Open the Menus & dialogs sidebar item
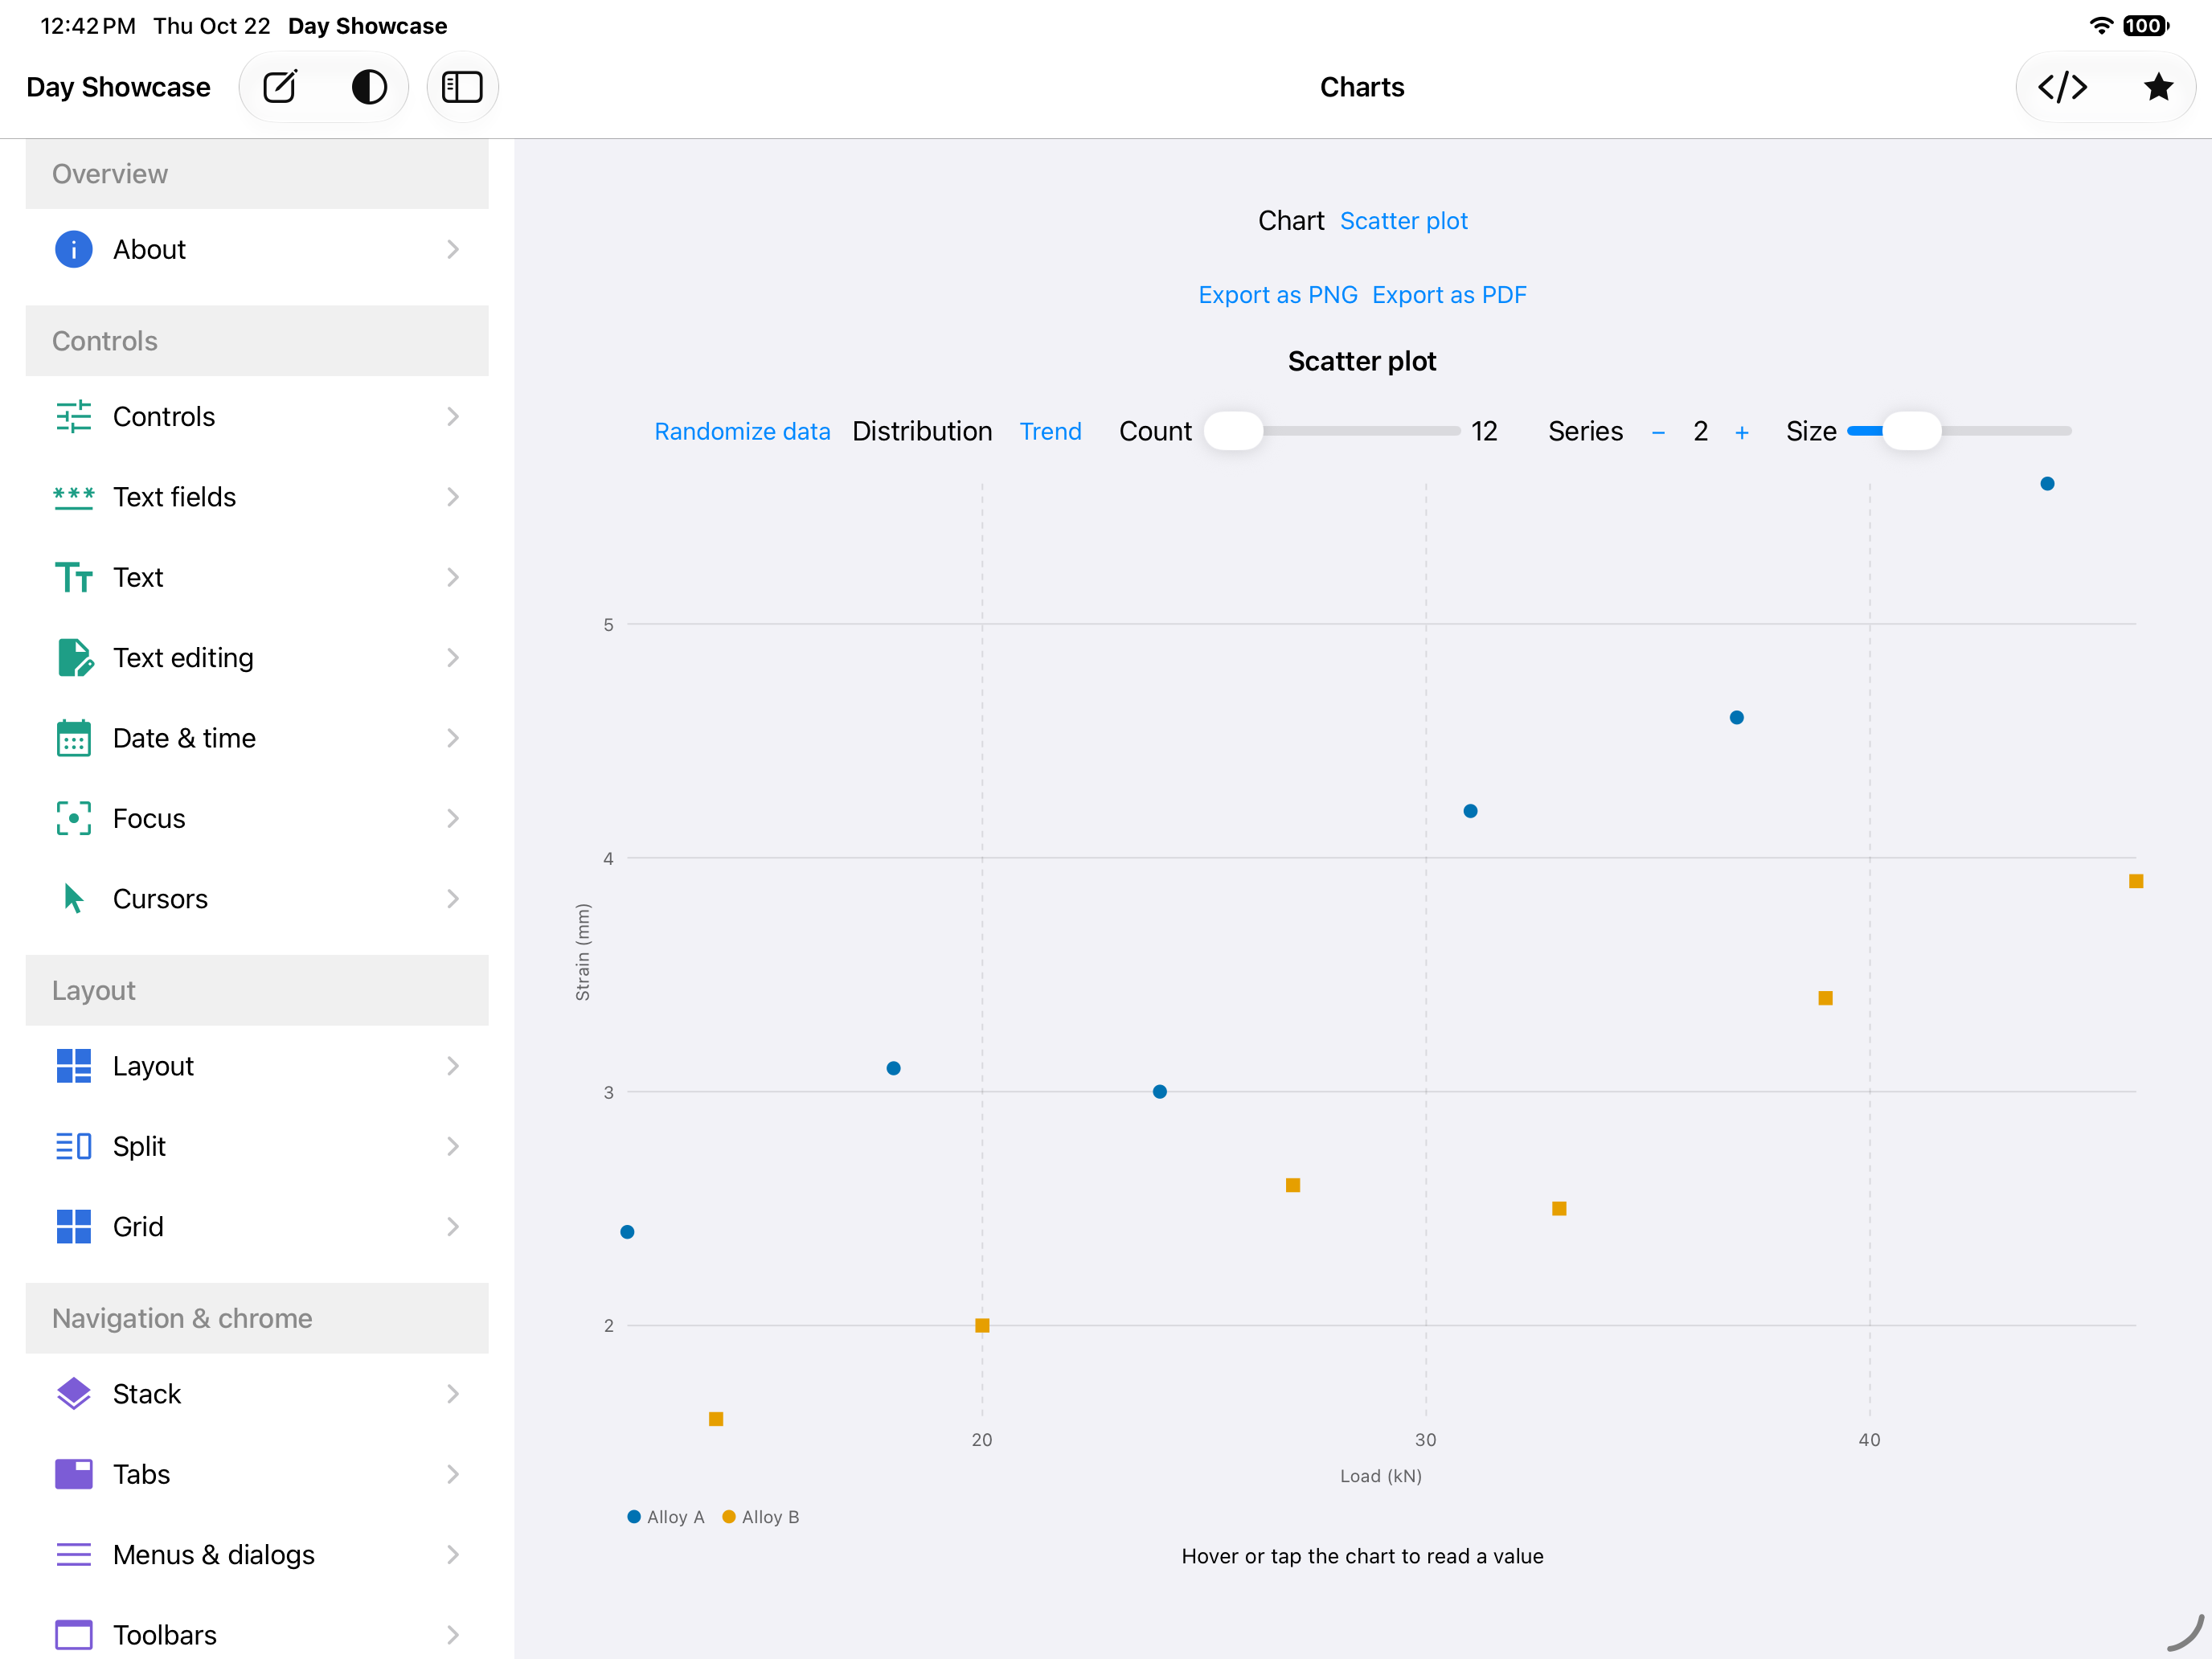This screenshot has width=2212, height=1659. (257, 1554)
